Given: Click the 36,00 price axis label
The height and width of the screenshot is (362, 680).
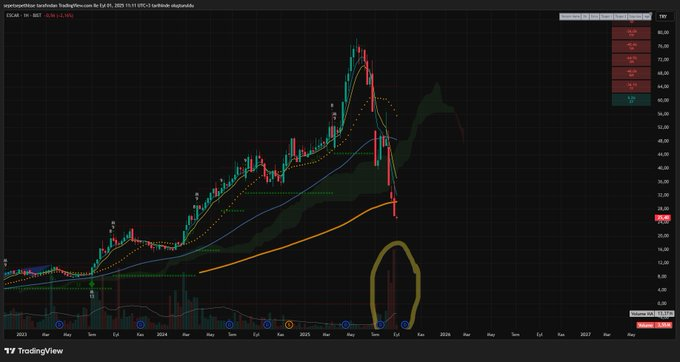Looking at the screenshot, I should click(663, 182).
